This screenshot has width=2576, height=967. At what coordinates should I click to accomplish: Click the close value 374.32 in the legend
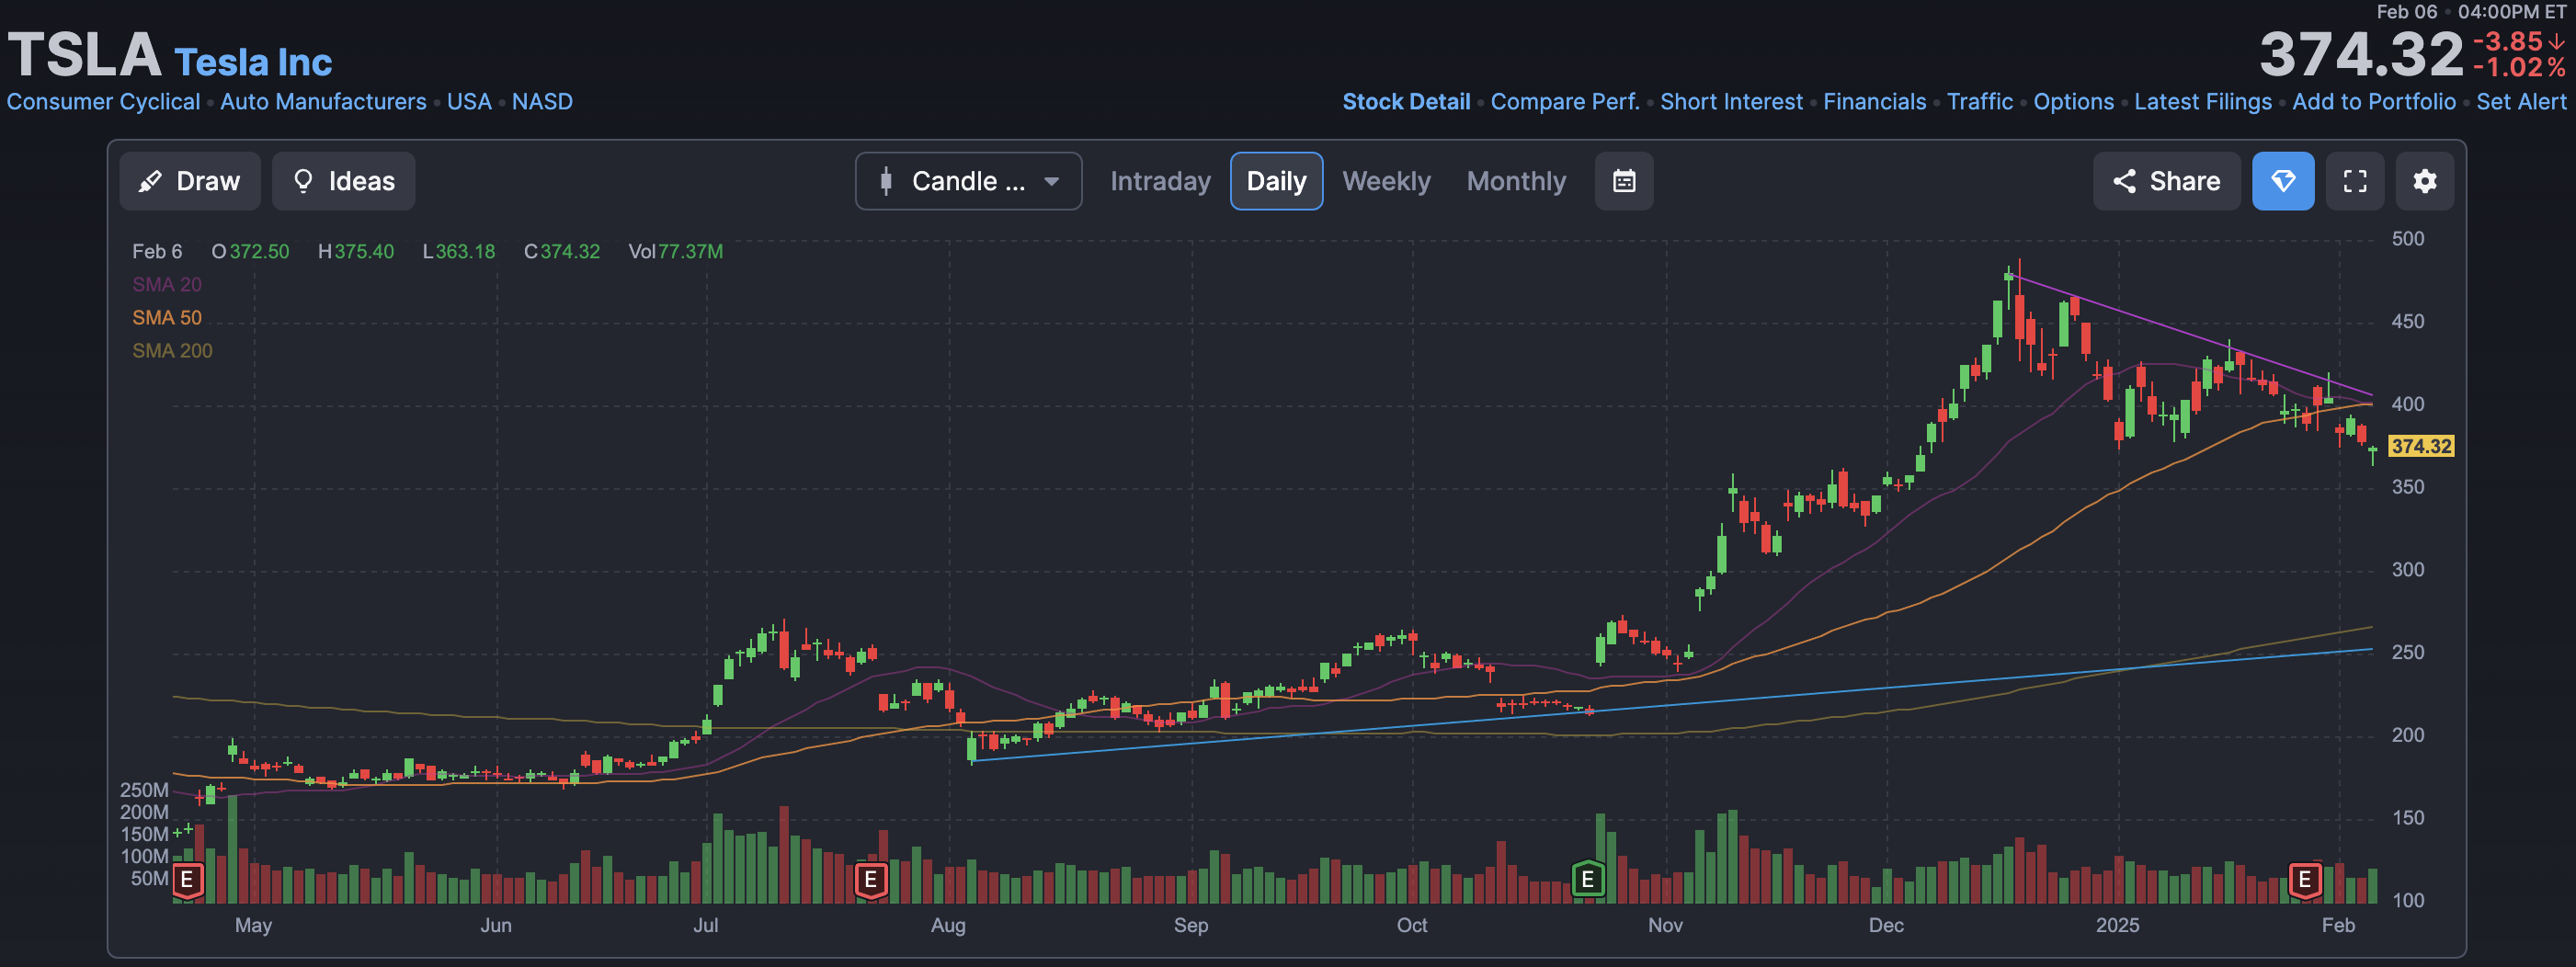(x=570, y=251)
